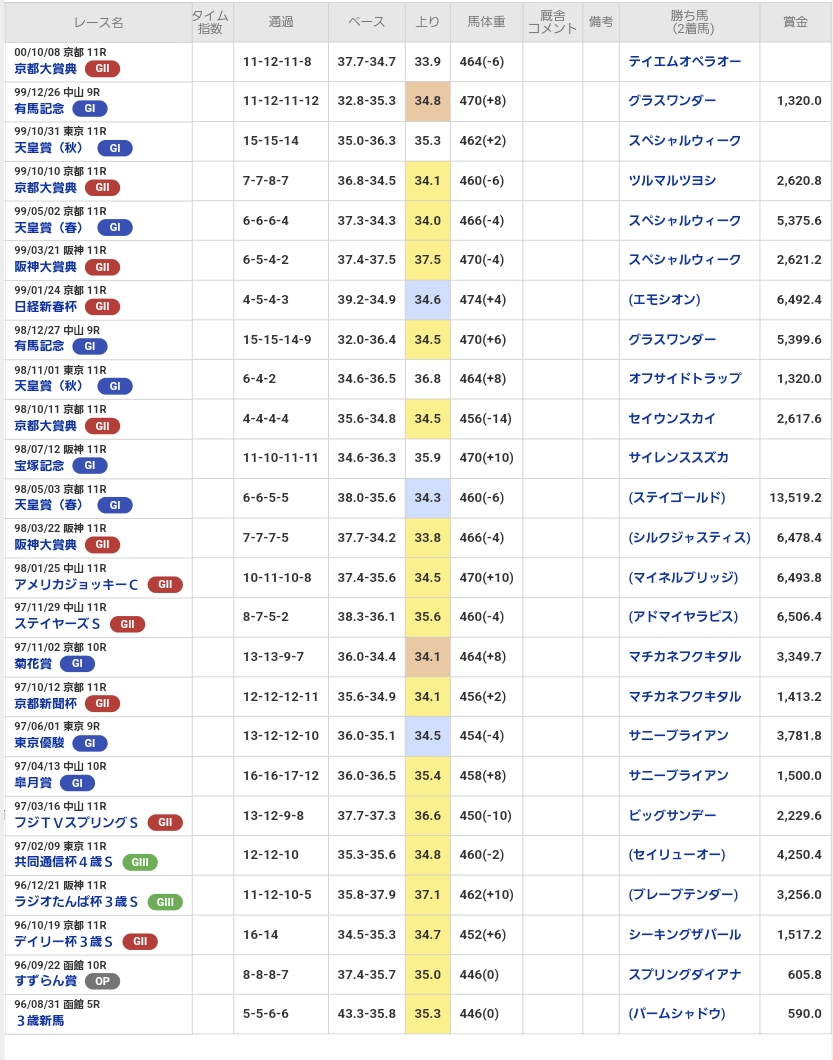Click the レース名 column header
Image resolution: width=833 pixels, height=1060 pixels.
pyautogui.click(x=98, y=21)
